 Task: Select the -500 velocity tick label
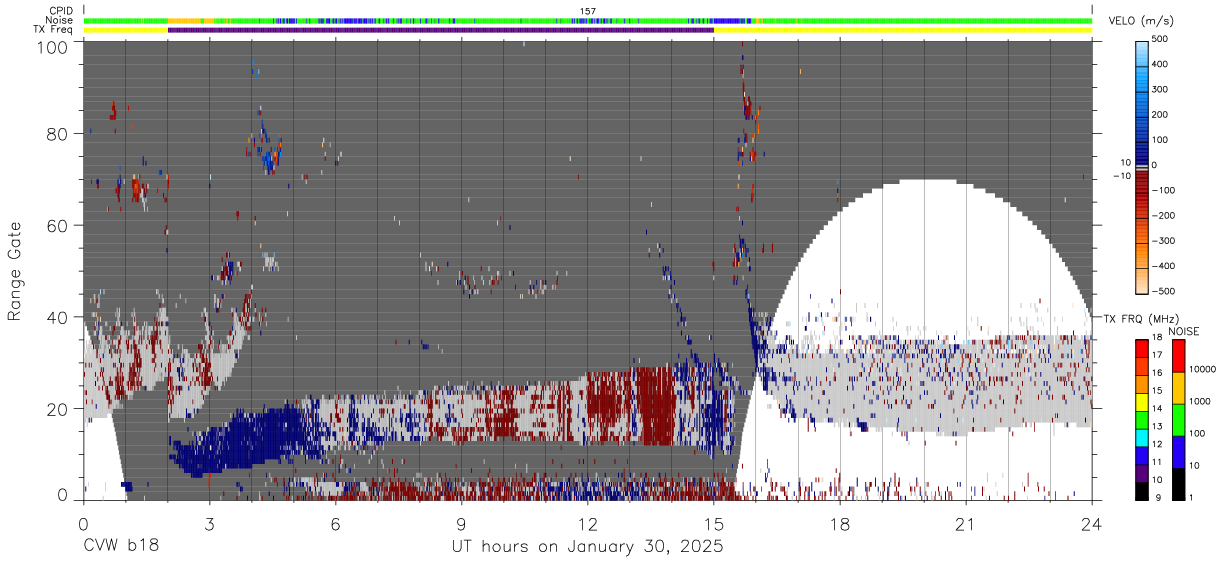(1163, 292)
